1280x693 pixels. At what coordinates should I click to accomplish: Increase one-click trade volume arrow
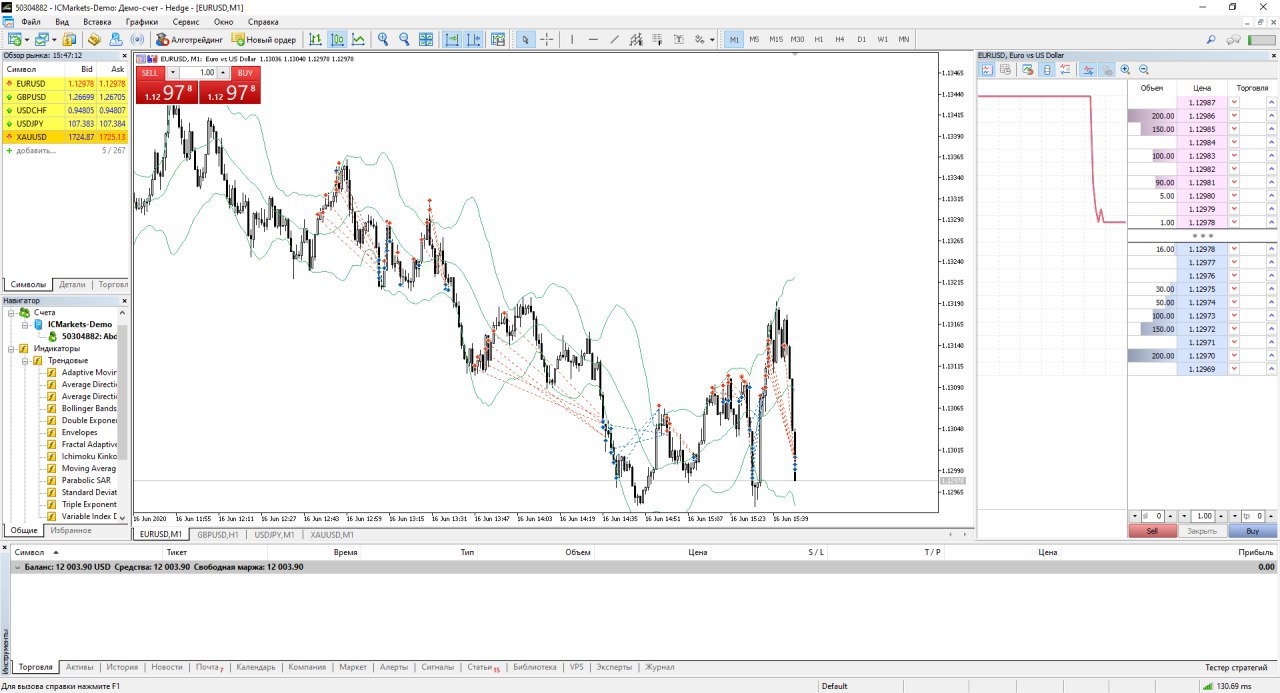pos(223,73)
